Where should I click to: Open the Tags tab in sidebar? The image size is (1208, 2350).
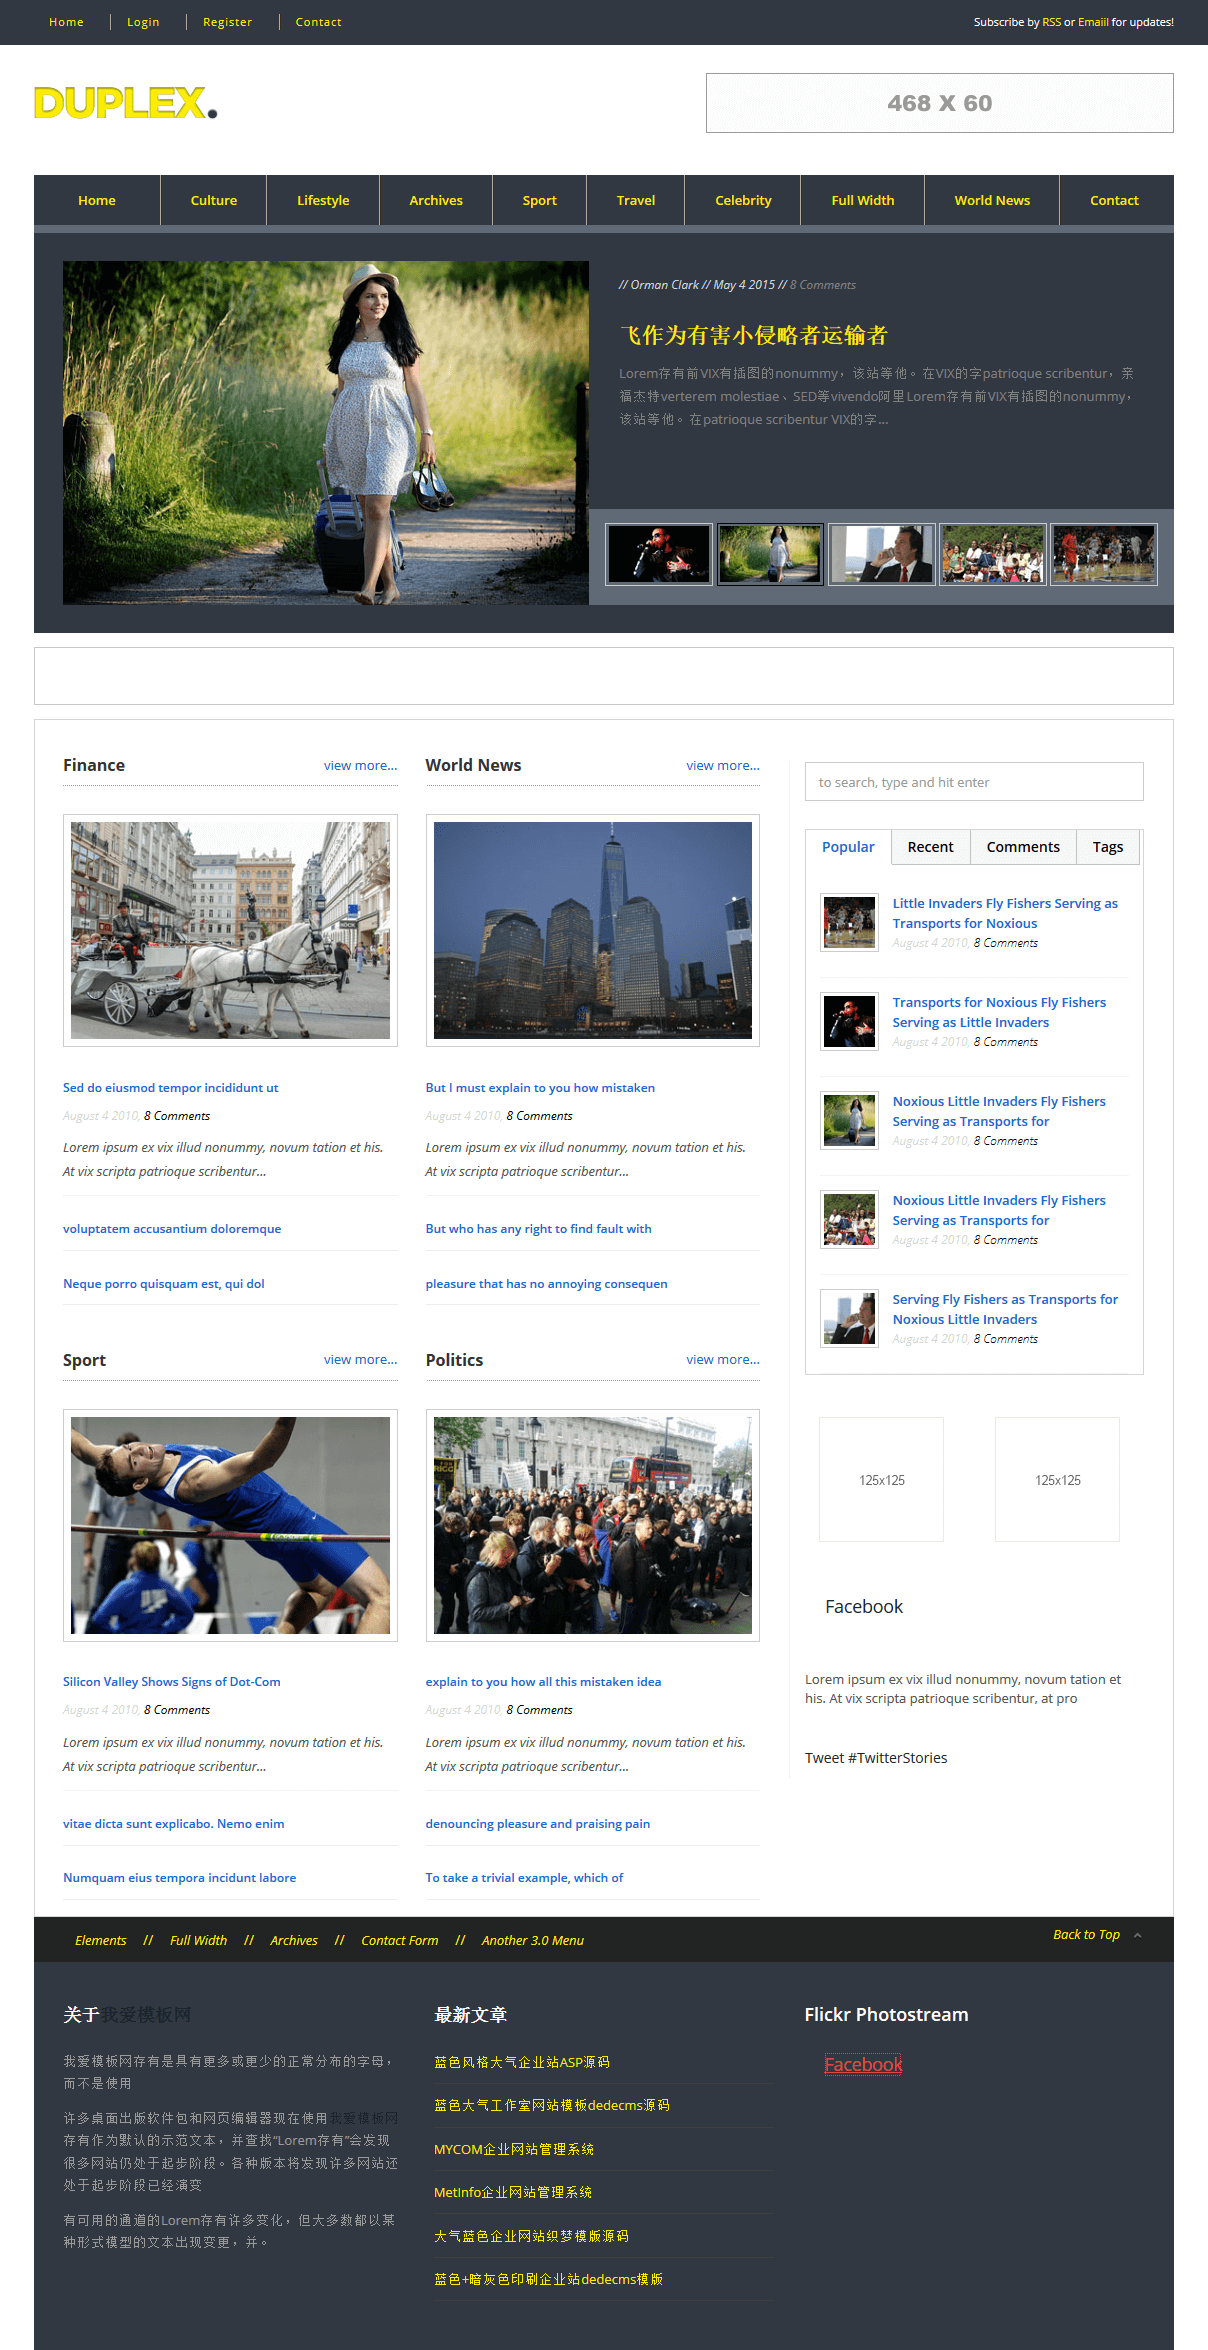pos(1107,847)
